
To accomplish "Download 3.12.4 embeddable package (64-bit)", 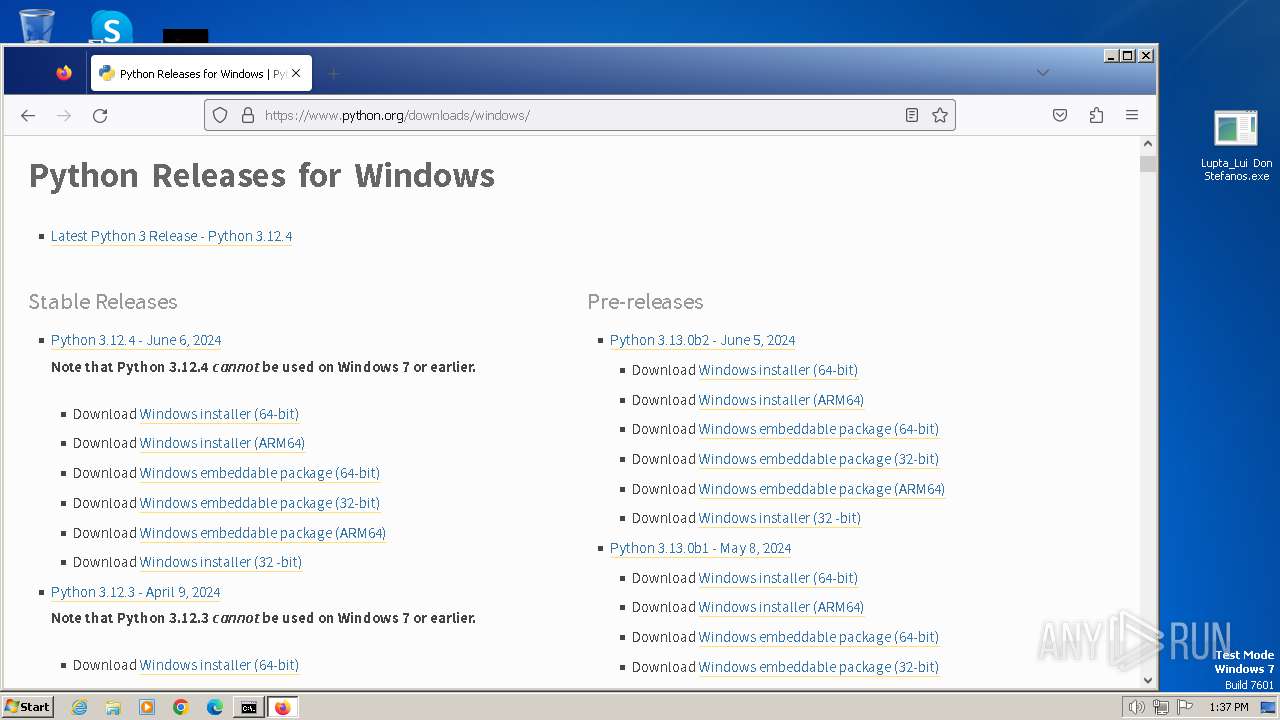I will coord(260,473).
